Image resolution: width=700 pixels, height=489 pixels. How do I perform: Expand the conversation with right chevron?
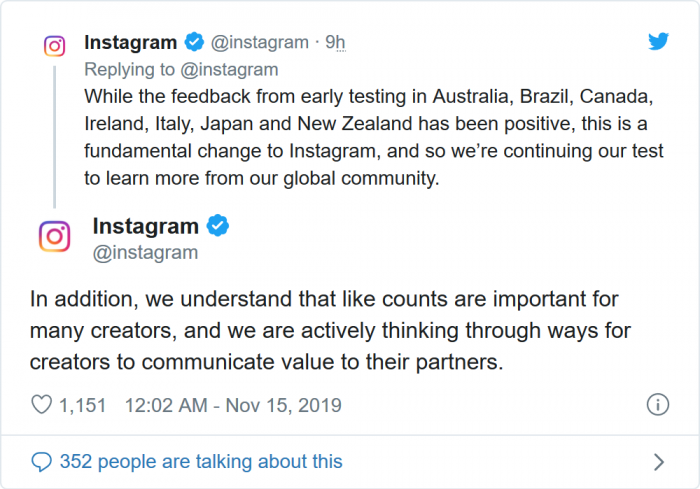658,461
